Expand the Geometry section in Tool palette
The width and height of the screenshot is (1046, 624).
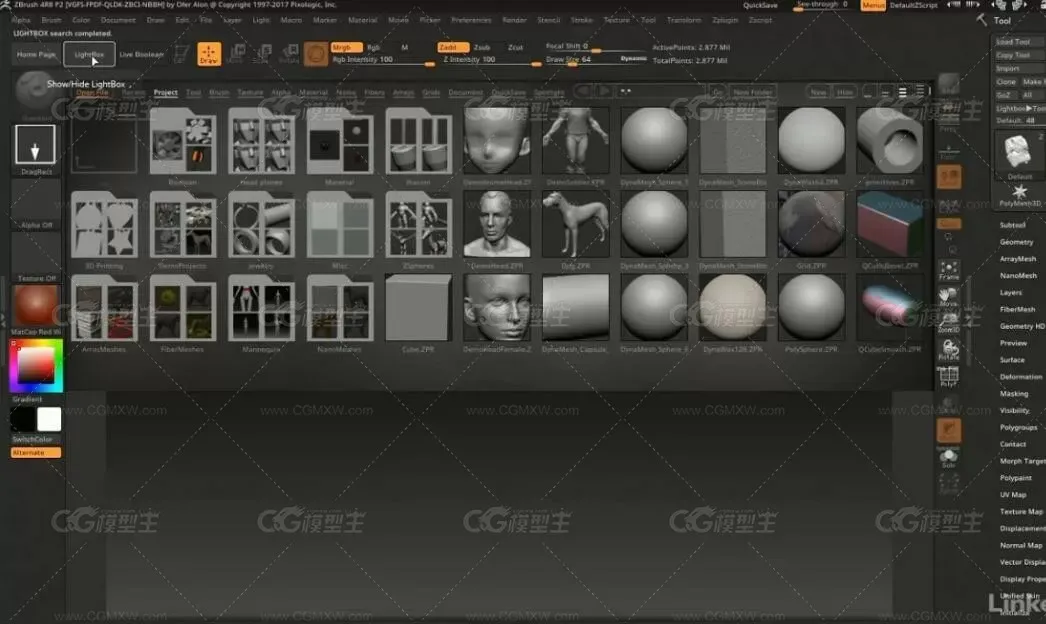click(x=1016, y=242)
